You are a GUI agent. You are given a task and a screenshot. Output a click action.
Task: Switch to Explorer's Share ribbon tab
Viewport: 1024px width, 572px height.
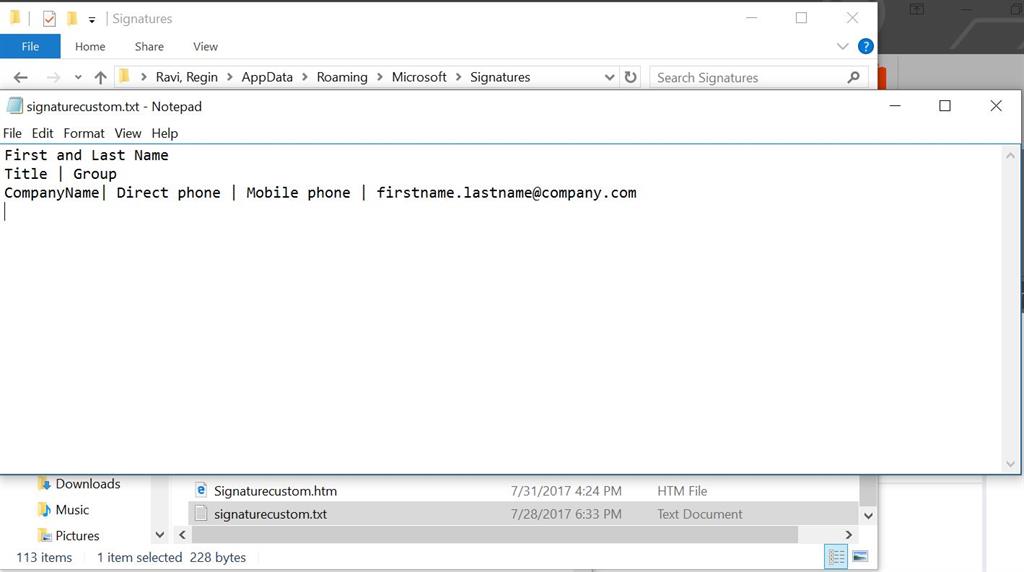[149, 46]
